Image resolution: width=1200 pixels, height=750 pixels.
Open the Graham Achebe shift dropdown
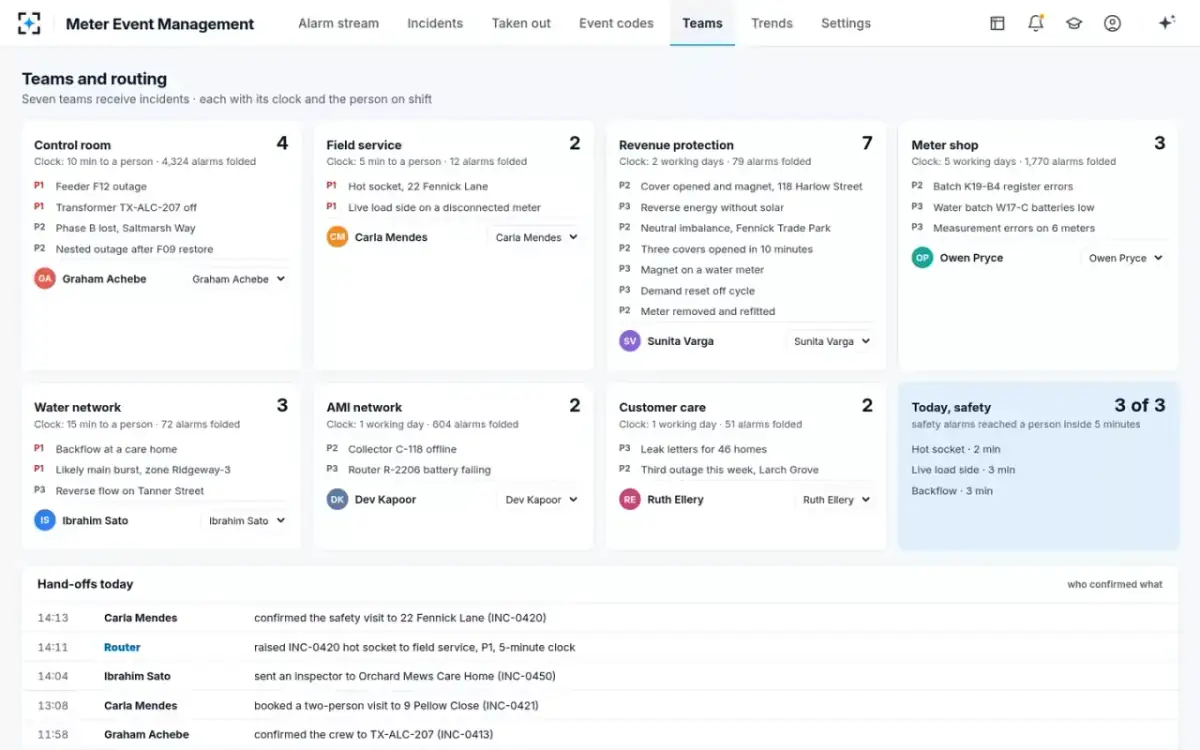tap(238, 279)
